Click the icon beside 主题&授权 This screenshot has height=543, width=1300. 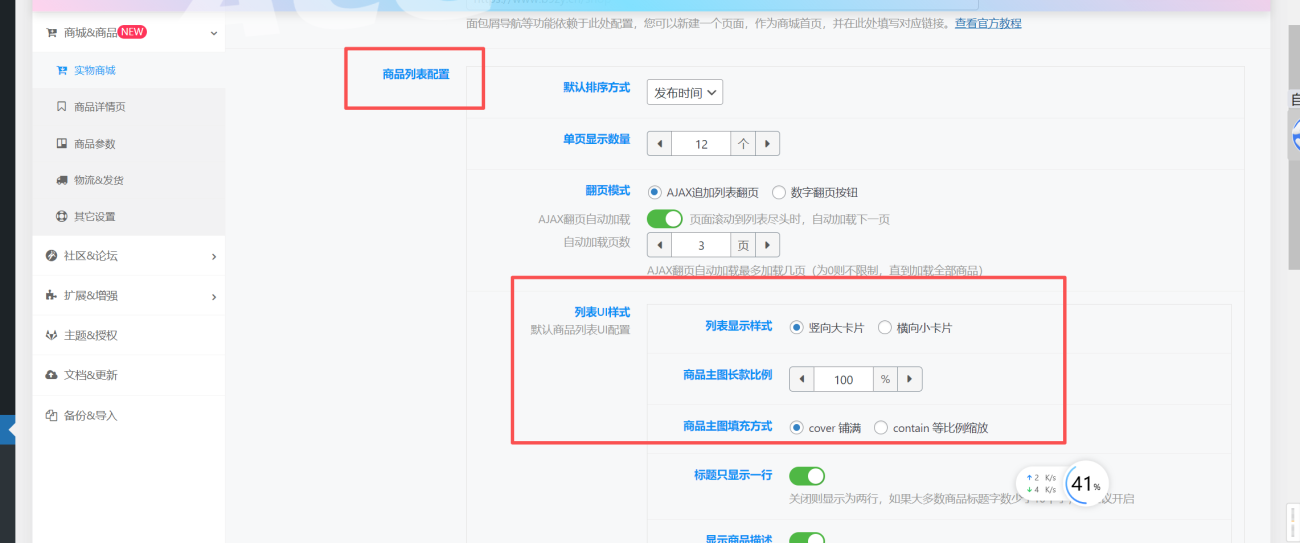point(52,336)
